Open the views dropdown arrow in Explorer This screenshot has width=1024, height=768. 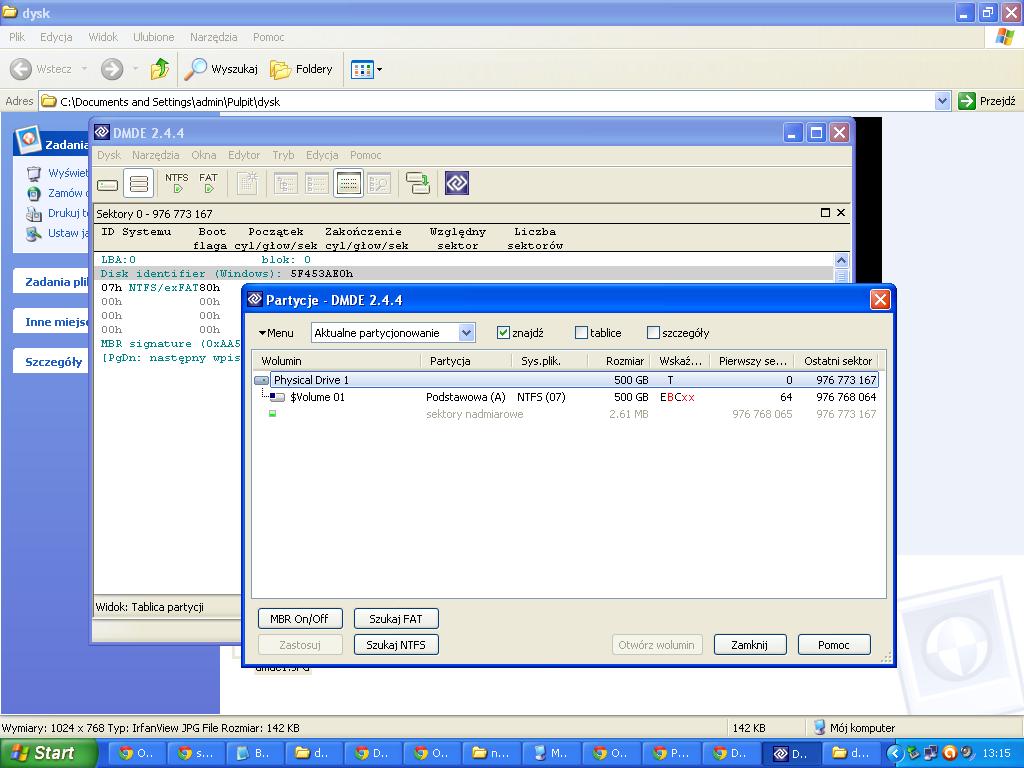coord(379,69)
